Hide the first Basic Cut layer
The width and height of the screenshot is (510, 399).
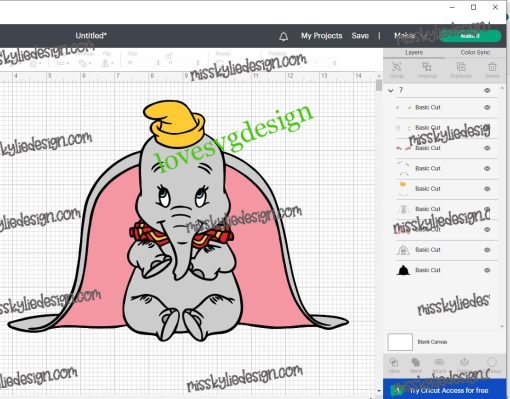[487, 107]
